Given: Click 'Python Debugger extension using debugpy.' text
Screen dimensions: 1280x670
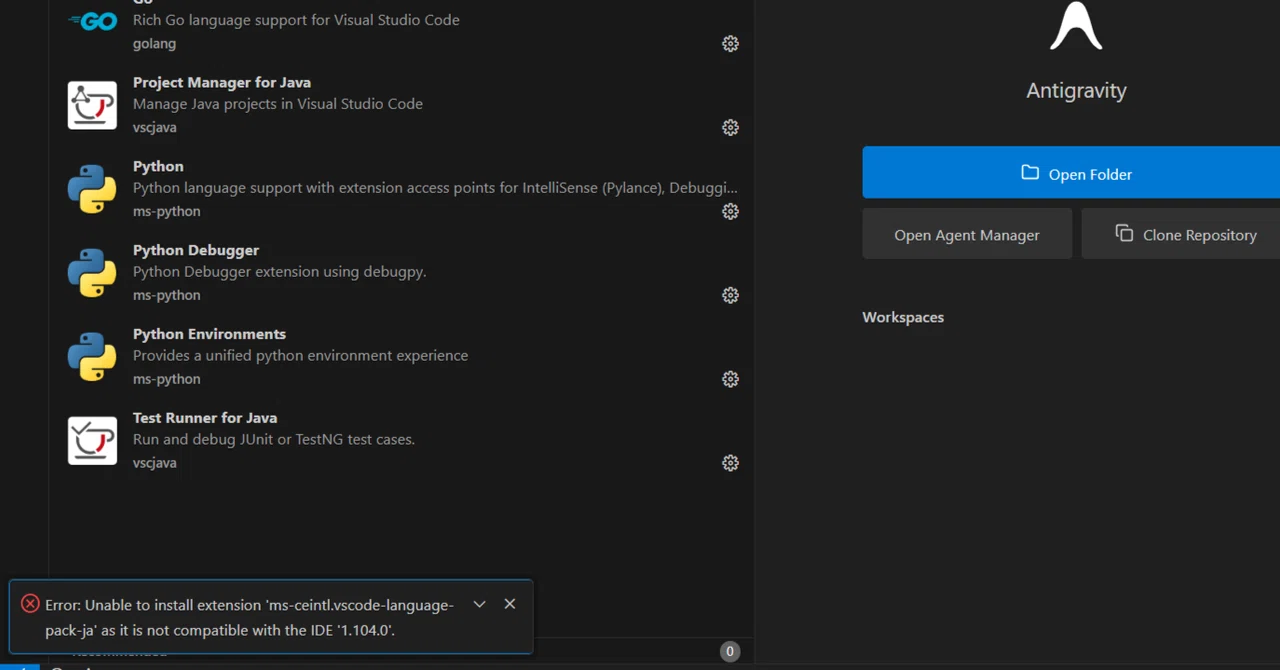Looking at the screenshot, I should (x=280, y=272).
